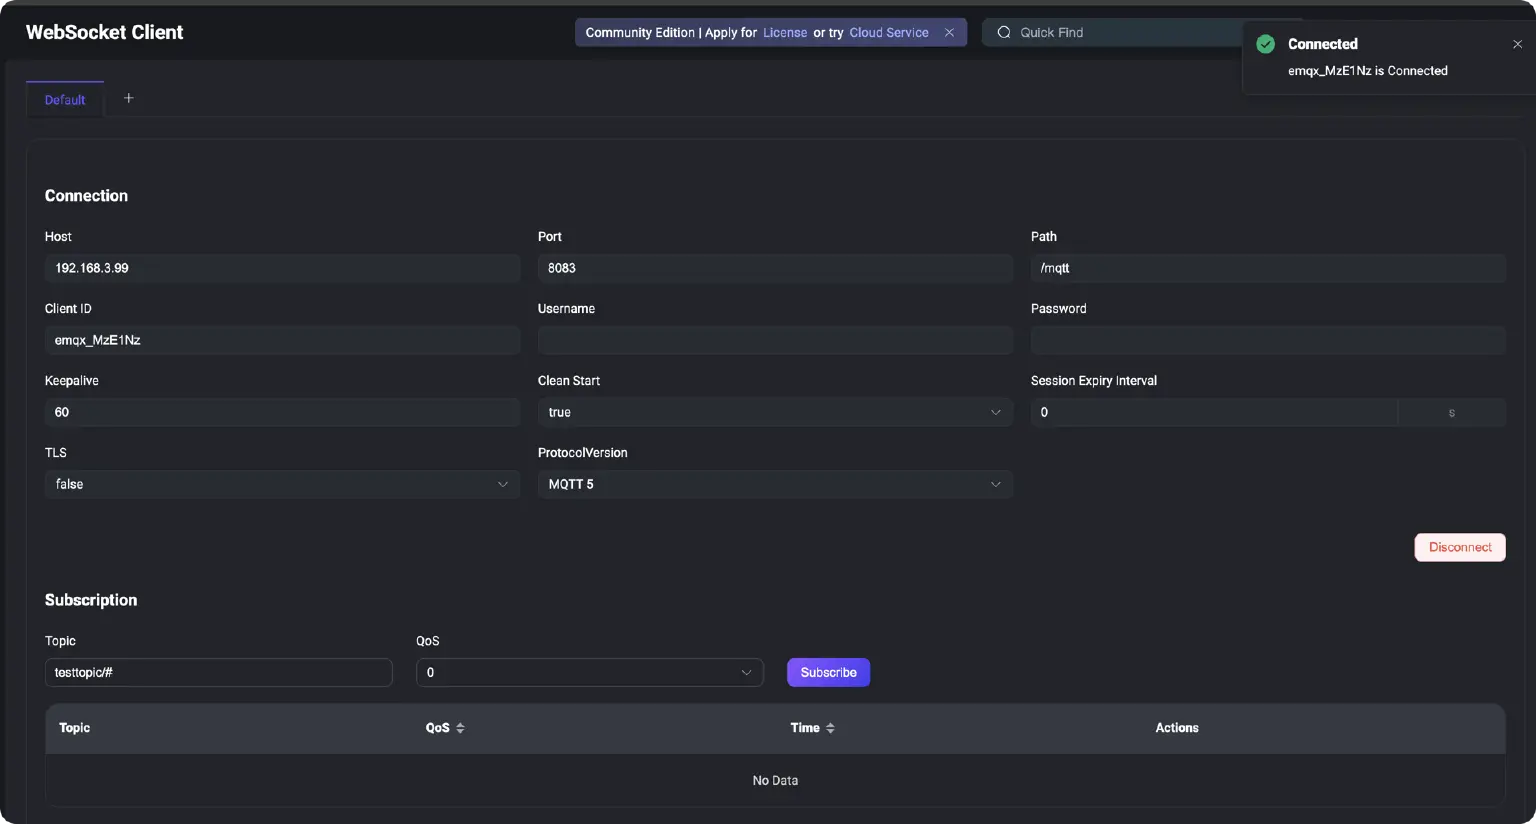
Task: Switch to the Default connection tab
Action: (65, 100)
